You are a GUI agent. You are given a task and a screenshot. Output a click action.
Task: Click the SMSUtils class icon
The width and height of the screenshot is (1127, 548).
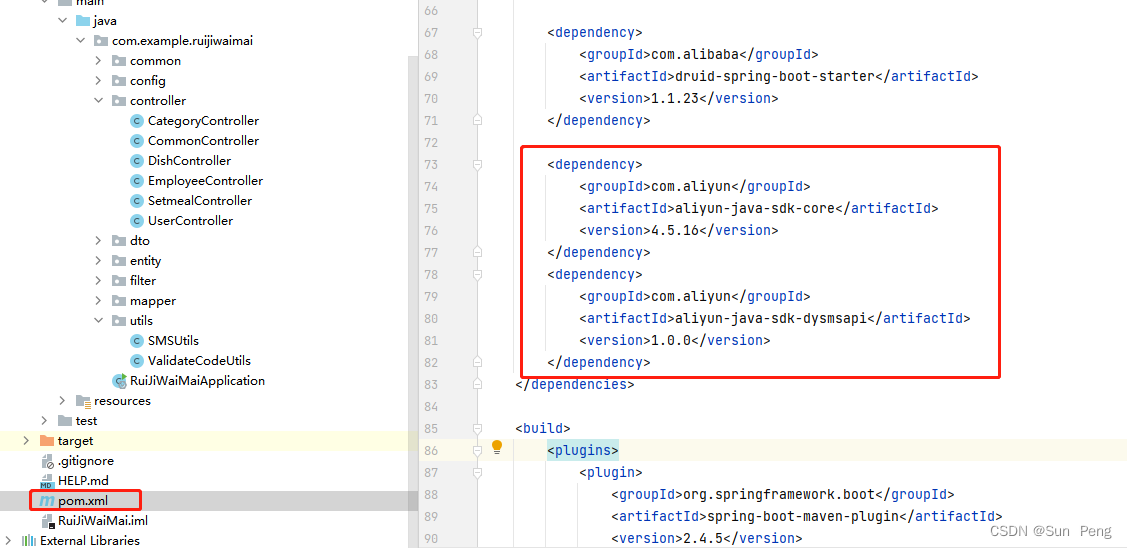pyautogui.click(x=137, y=340)
